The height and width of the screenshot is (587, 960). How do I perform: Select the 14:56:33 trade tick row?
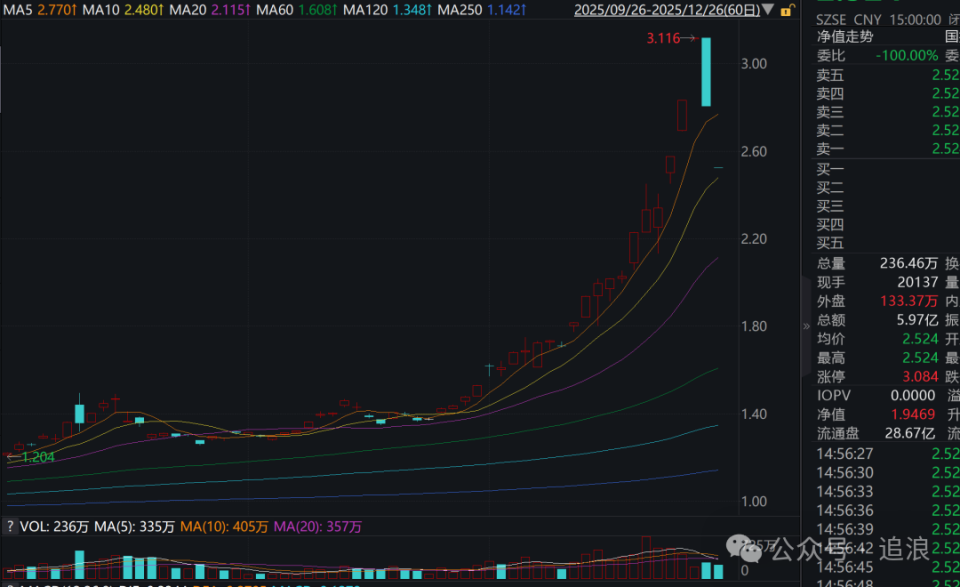(x=888, y=492)
